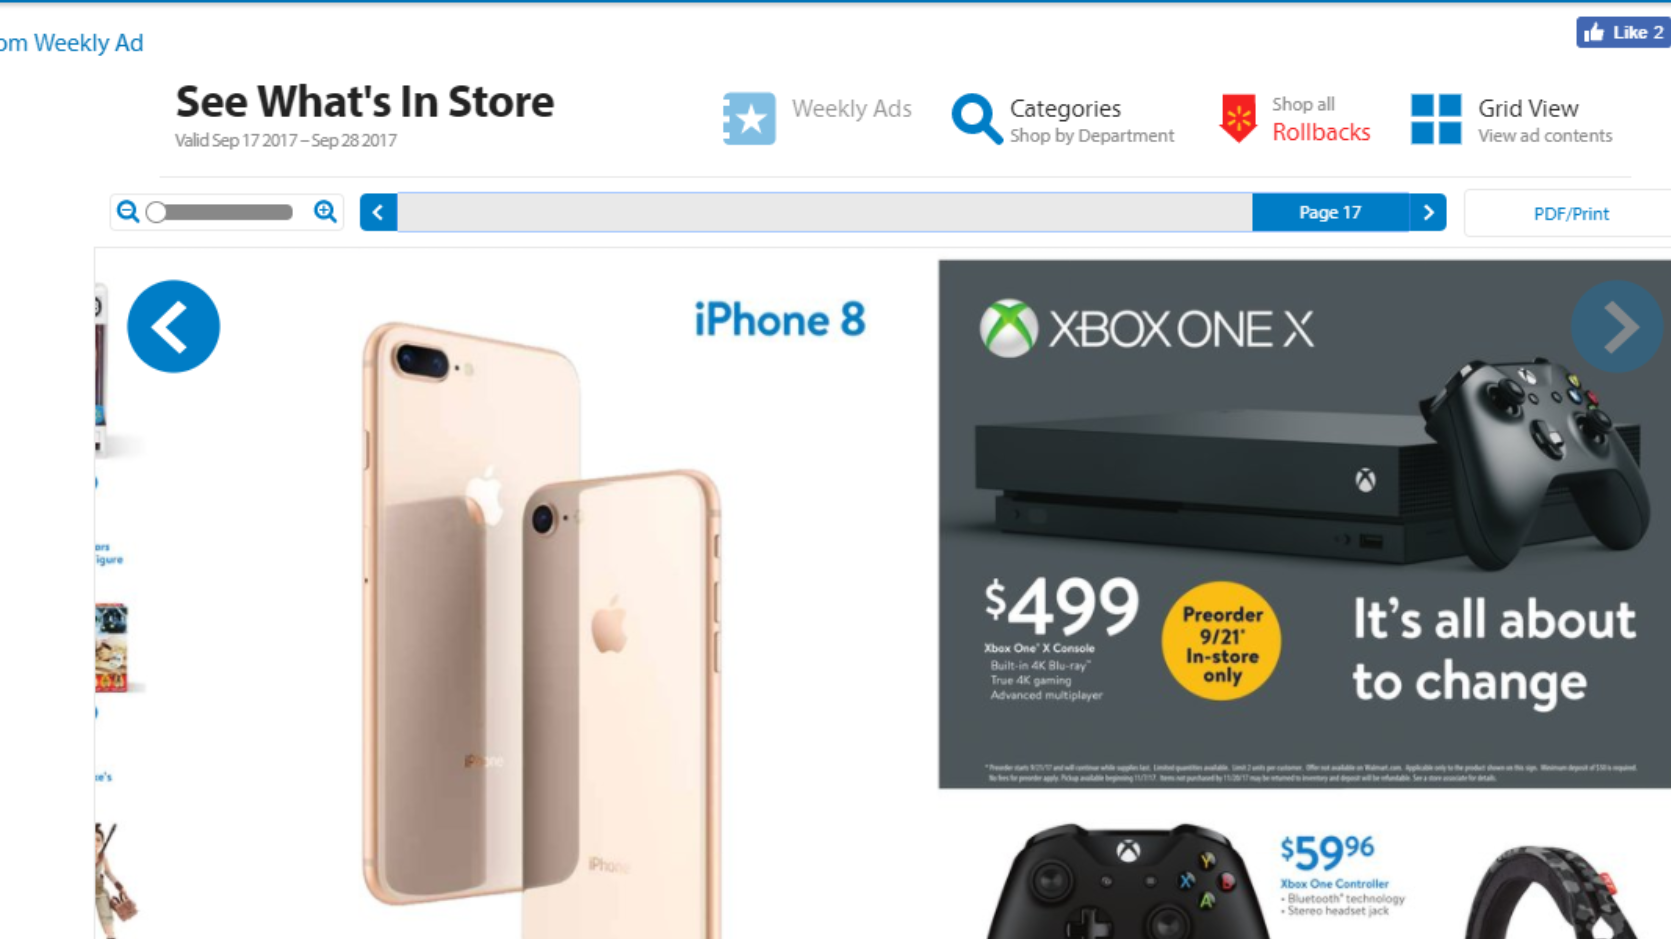Advance to next ad page with the right circle arrow

[1617, 326]
